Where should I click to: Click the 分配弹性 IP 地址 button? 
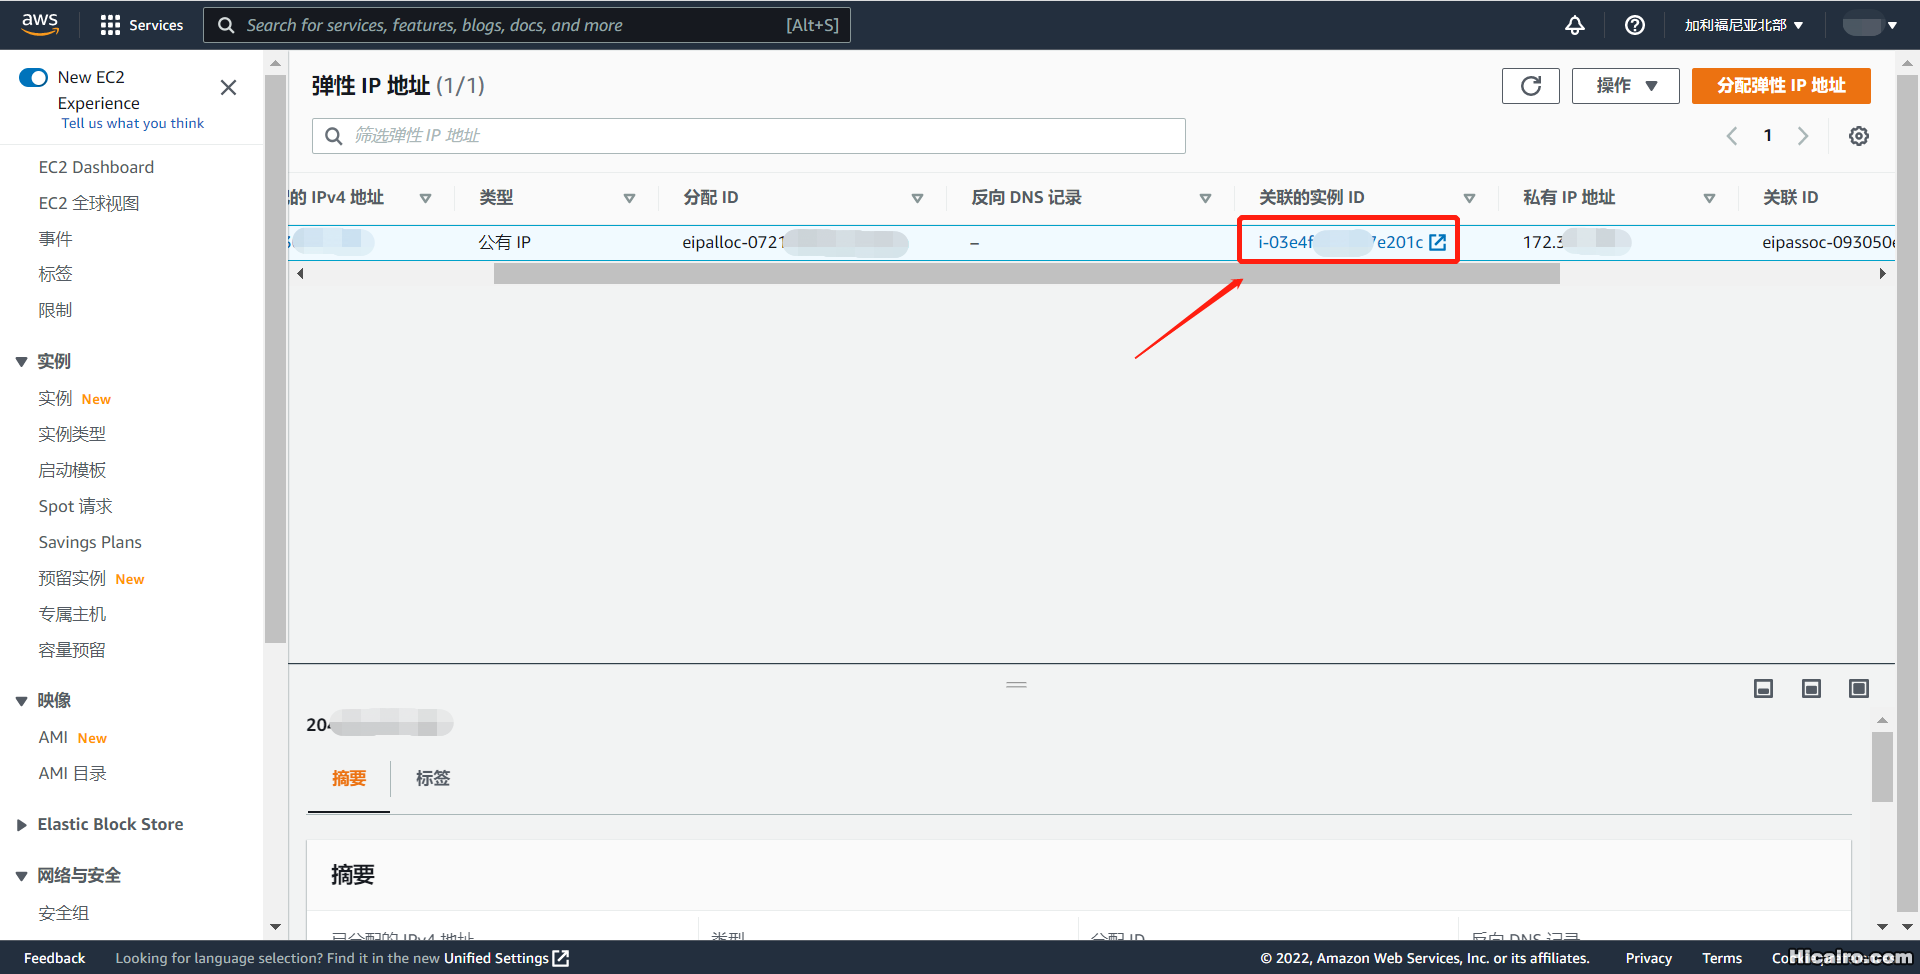[x=1780, y=86]
